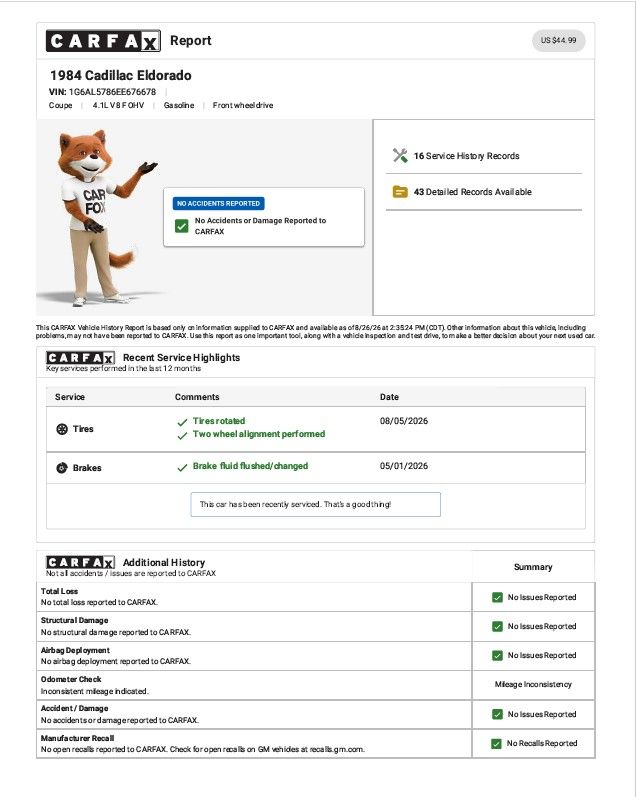The image size is (636, 797).
Task: Click the wrench Service History icon
Action: tap(400, 156)
